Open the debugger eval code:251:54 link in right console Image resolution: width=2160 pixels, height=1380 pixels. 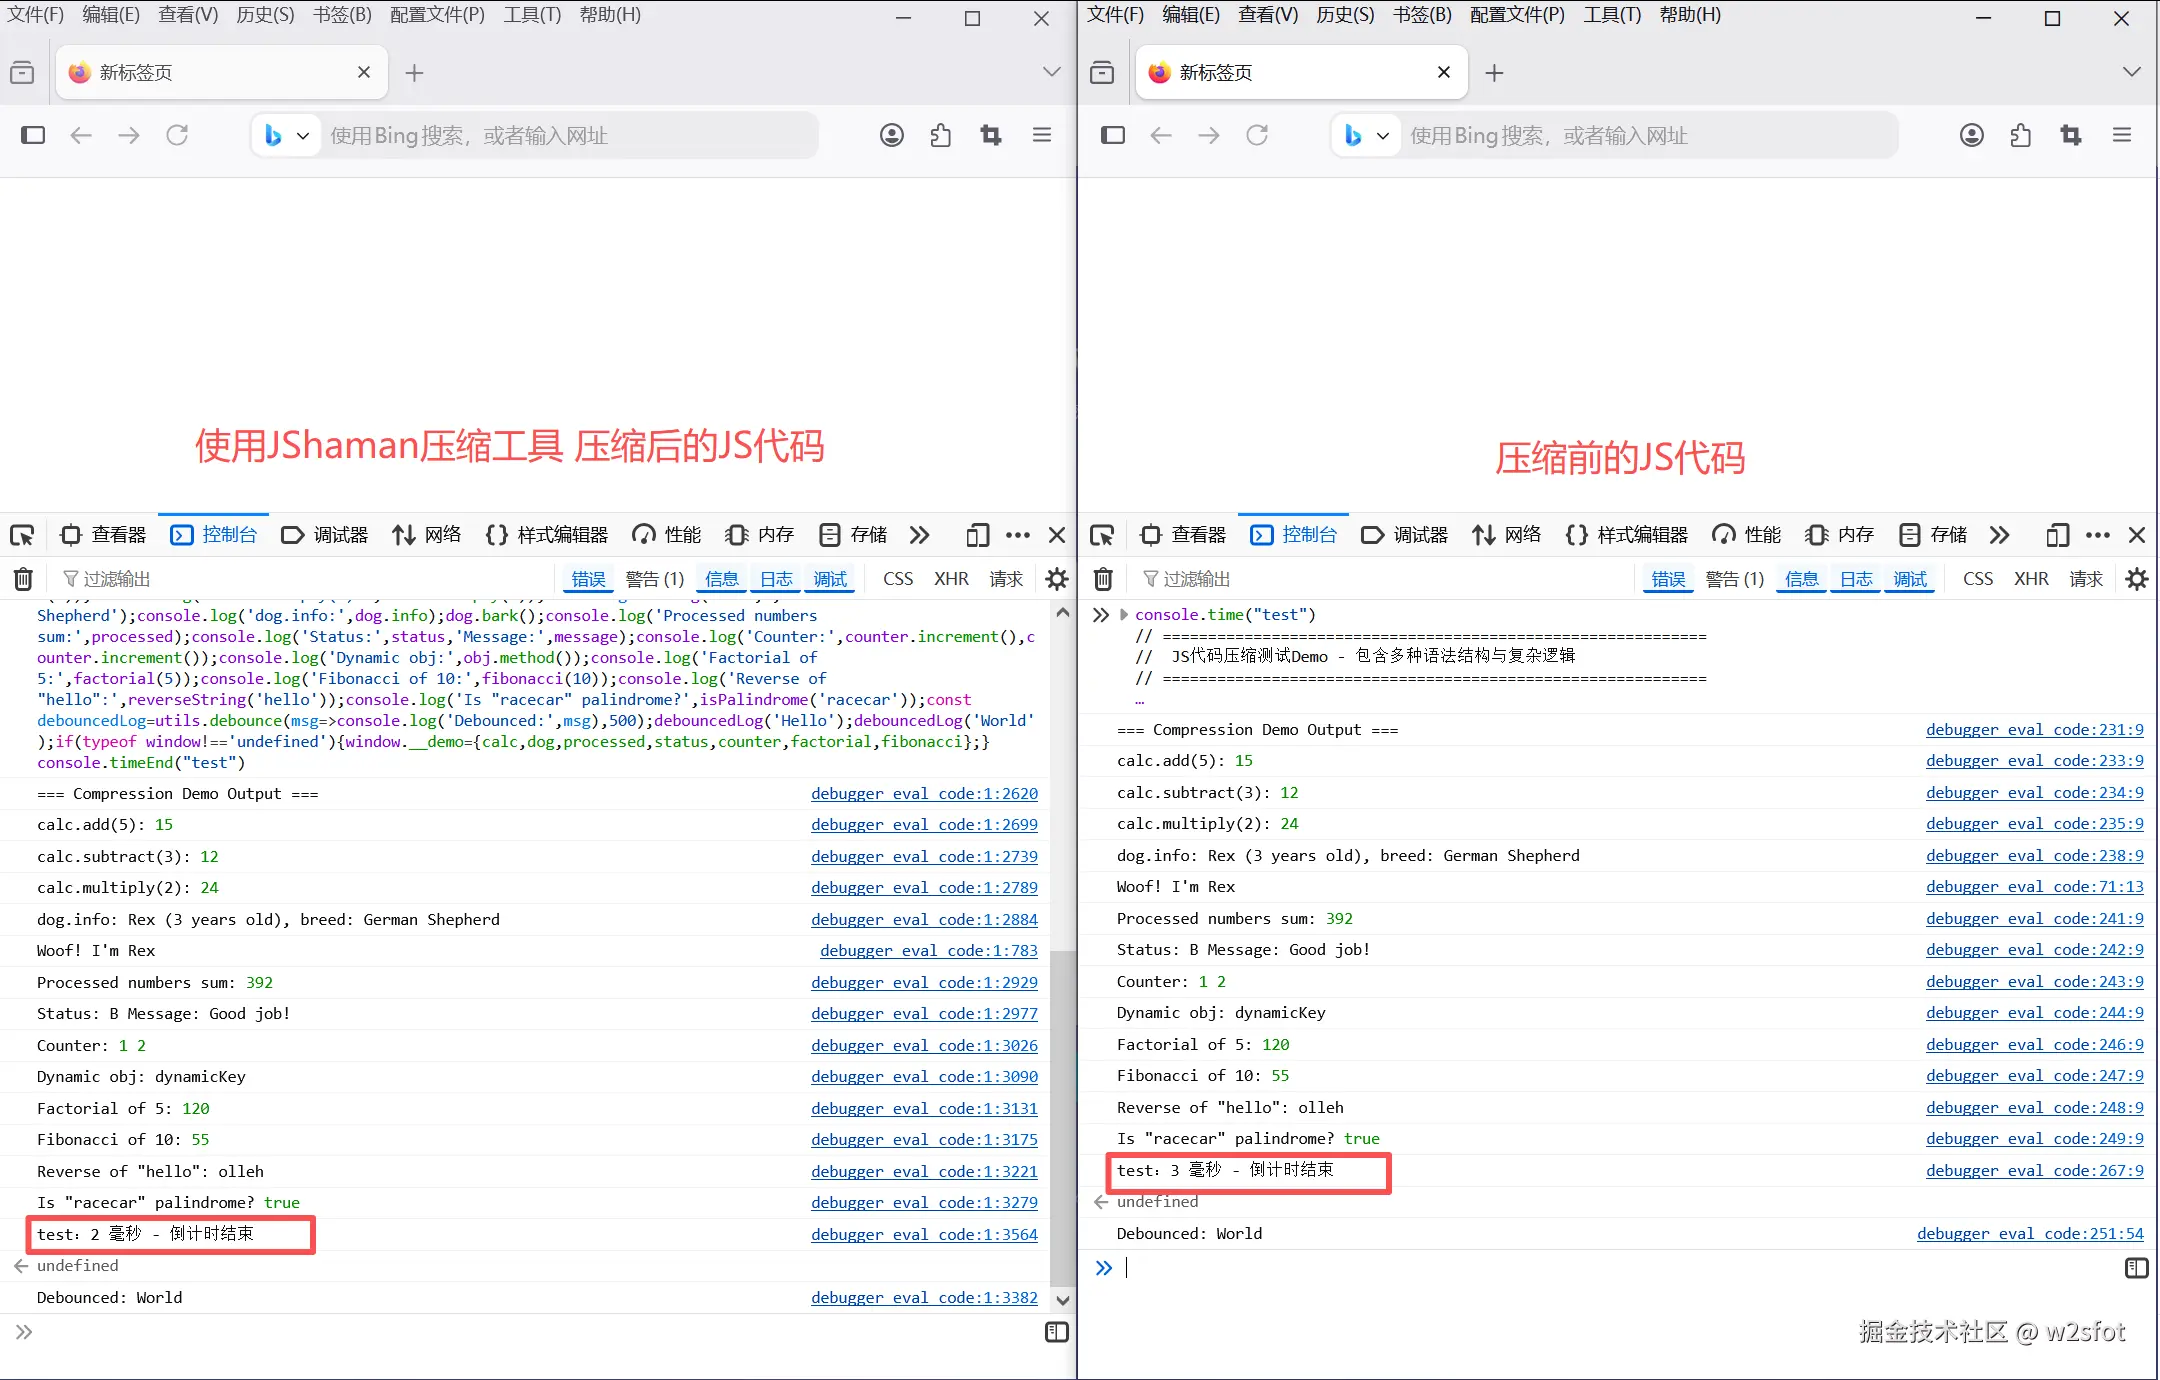2030,1234
